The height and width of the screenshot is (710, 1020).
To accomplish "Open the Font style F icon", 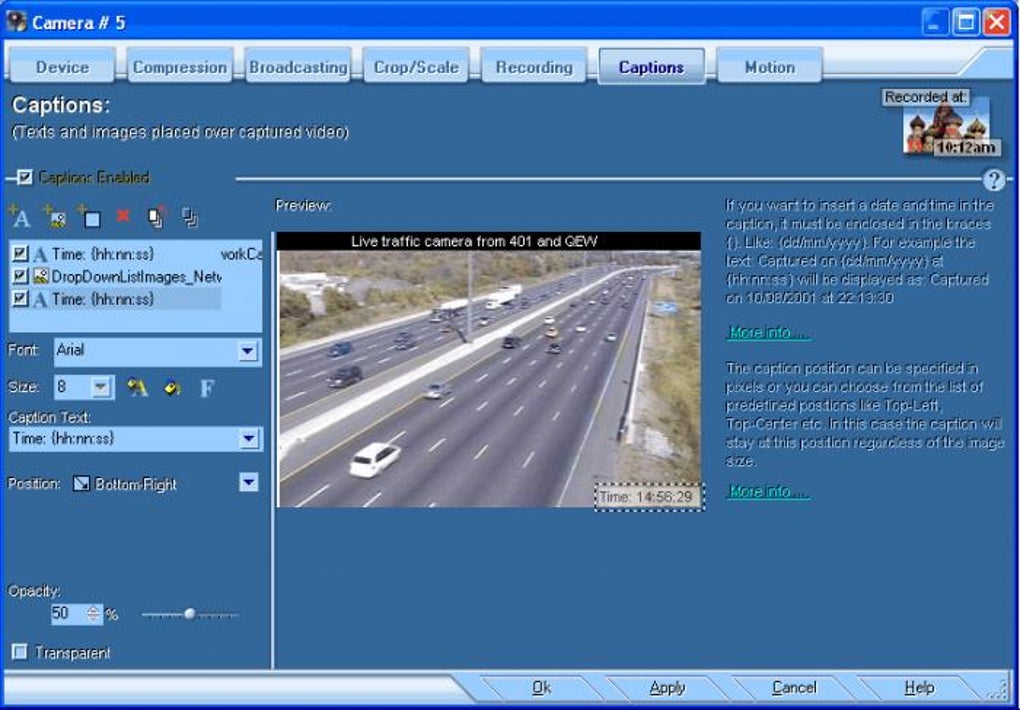I will tap(207, 385).
